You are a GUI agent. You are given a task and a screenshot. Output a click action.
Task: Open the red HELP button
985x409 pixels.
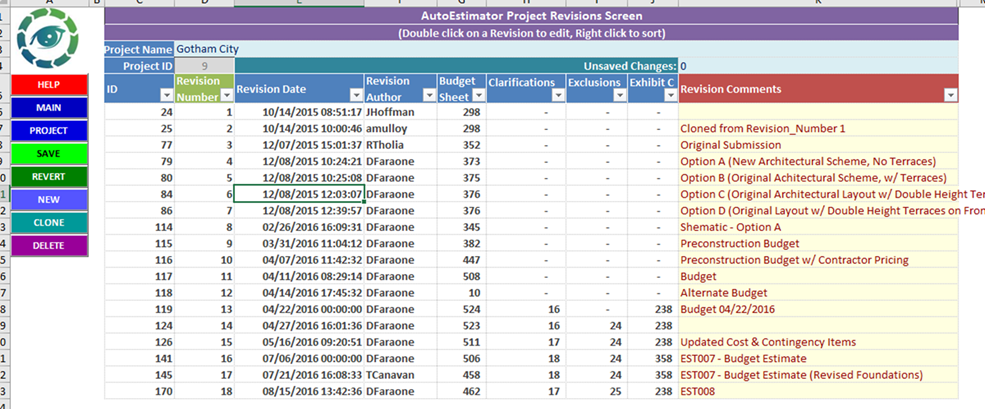point(49,84)
